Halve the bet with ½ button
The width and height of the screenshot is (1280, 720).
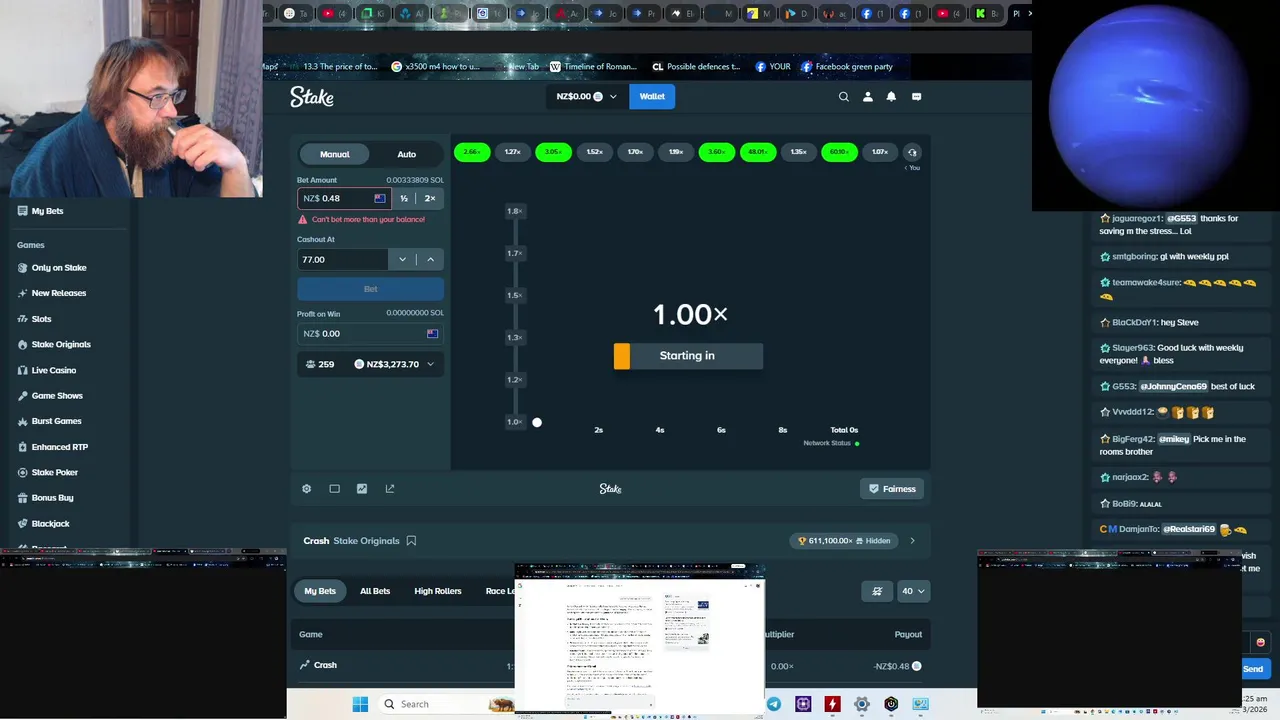coord(404,198)
